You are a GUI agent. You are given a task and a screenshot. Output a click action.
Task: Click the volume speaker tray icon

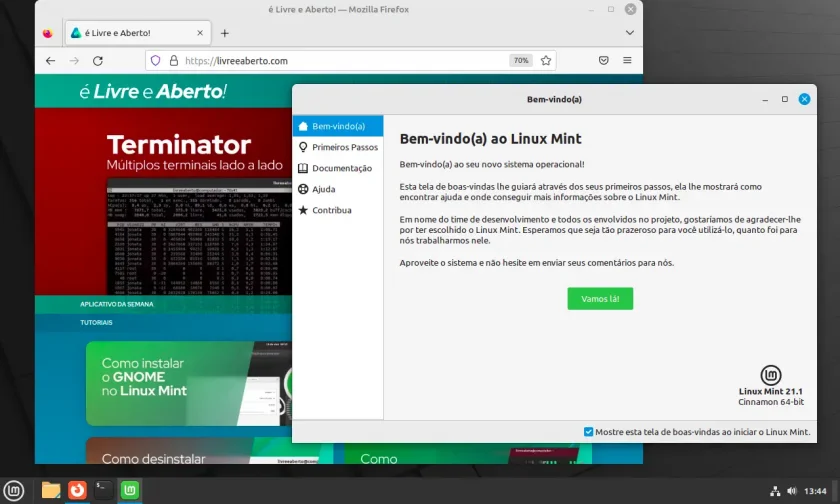coord(792,491)
